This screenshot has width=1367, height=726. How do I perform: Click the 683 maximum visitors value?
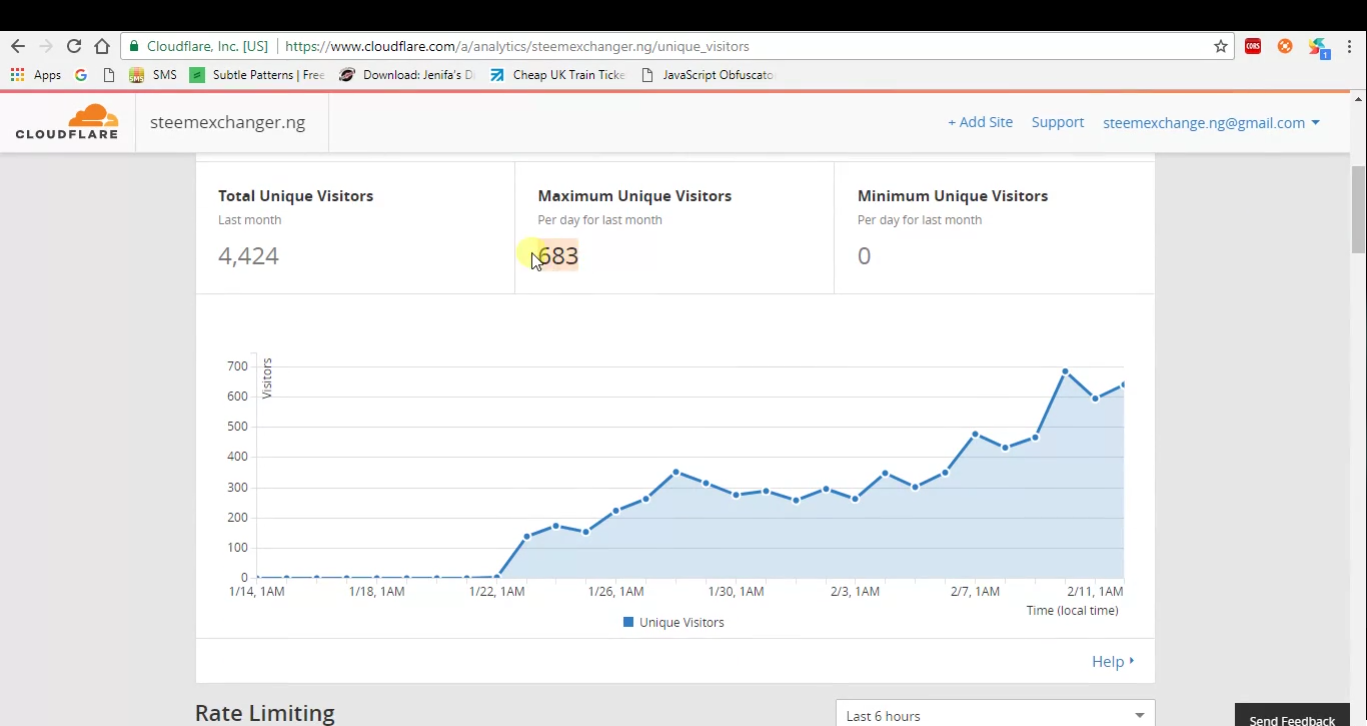click(x=558, y=256)
